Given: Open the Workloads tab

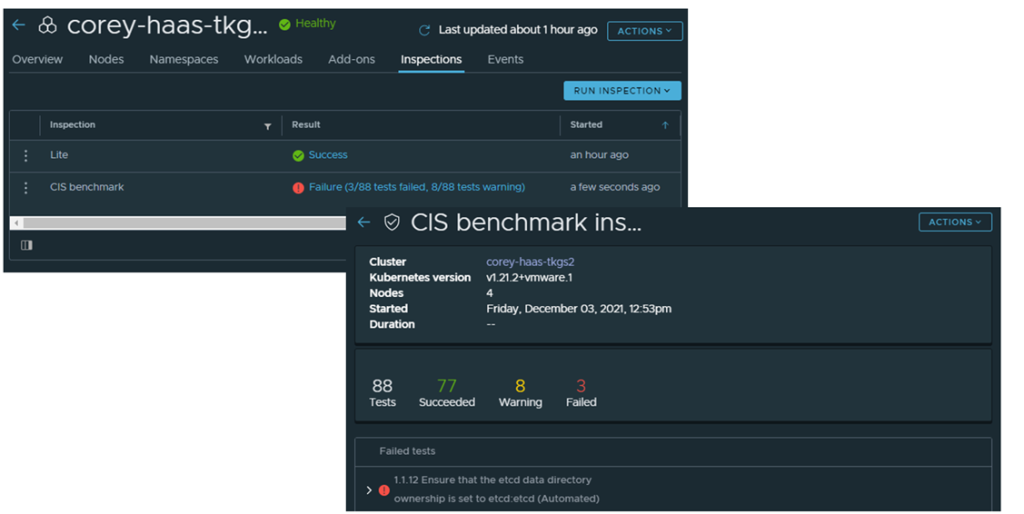Looking at the screenshot, I should 273,59.
